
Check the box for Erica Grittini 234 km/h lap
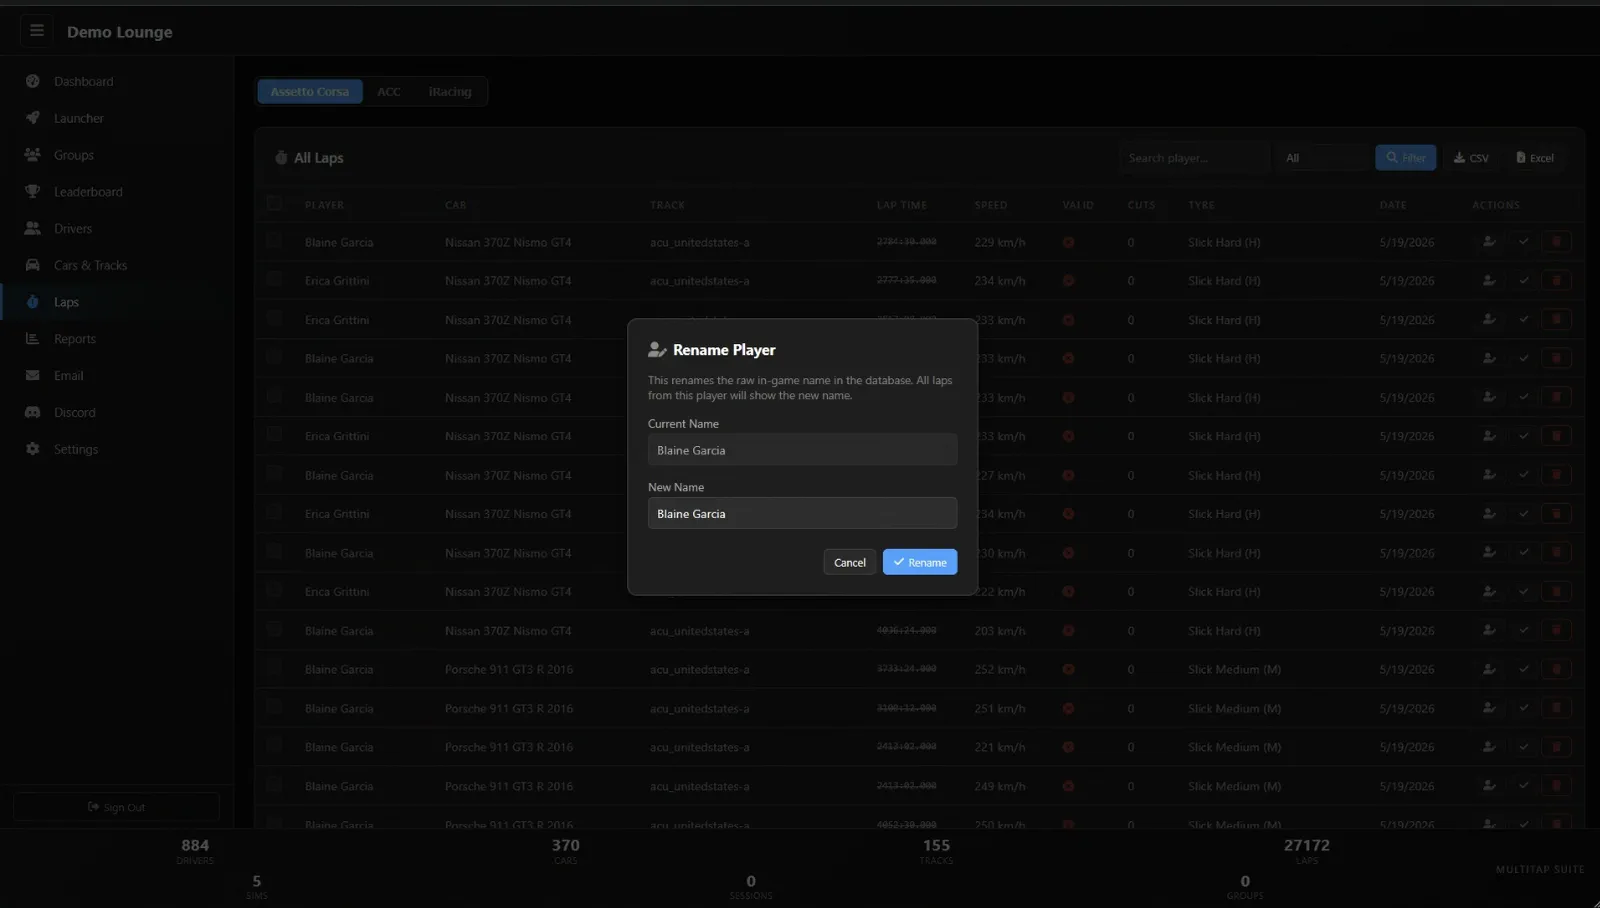[274, 280]
